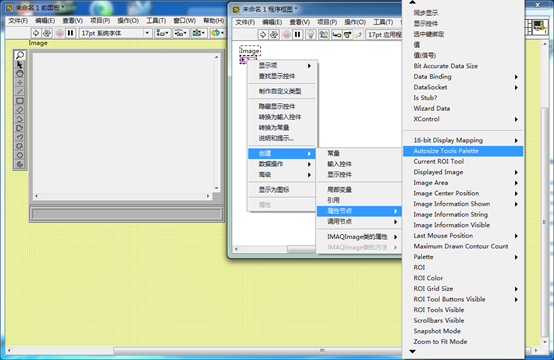This screenshot has width=554, height=360.
Task: Open the Align Objects dropdown
Action: point(163,33)
